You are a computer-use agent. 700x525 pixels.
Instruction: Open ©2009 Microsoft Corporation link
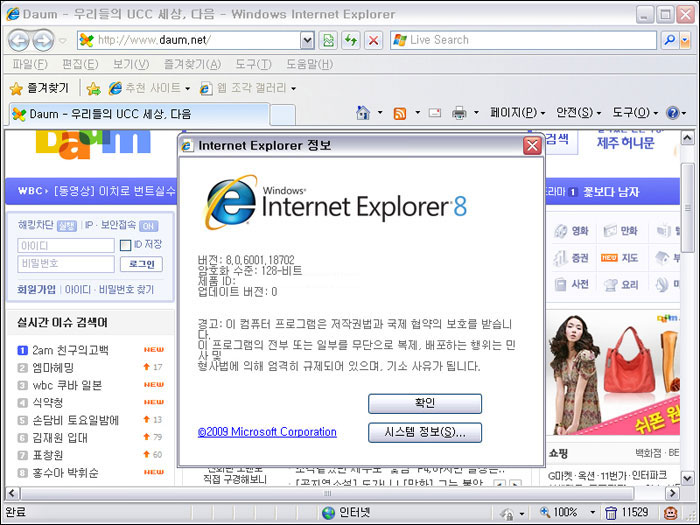click(267, 432)
